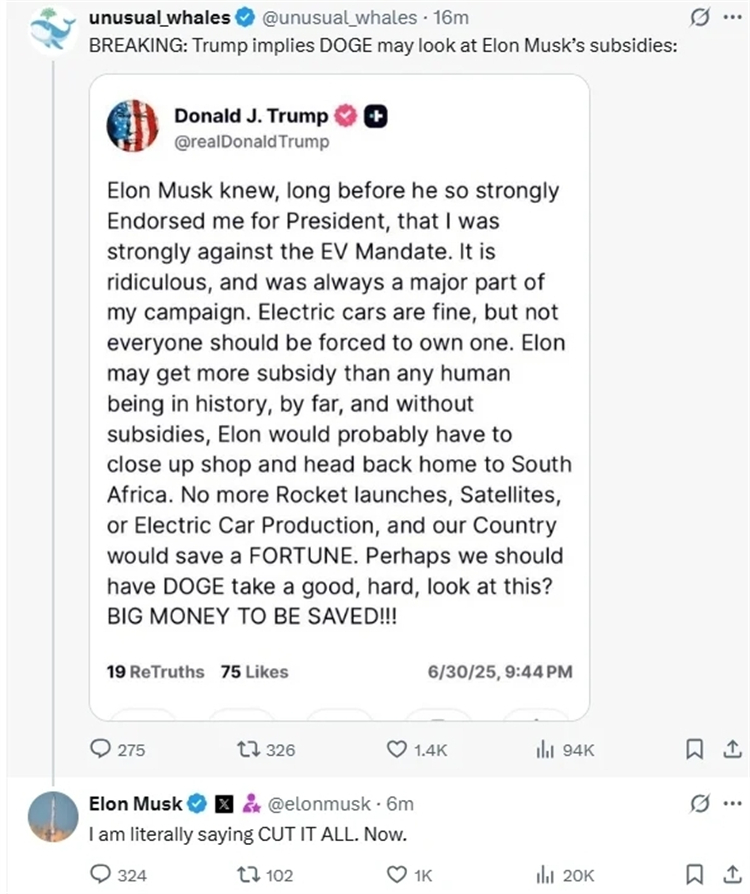This screenshot has width=750, height=894.
Task: Reply to the unusual_whales post
Action: click(101, 750)
